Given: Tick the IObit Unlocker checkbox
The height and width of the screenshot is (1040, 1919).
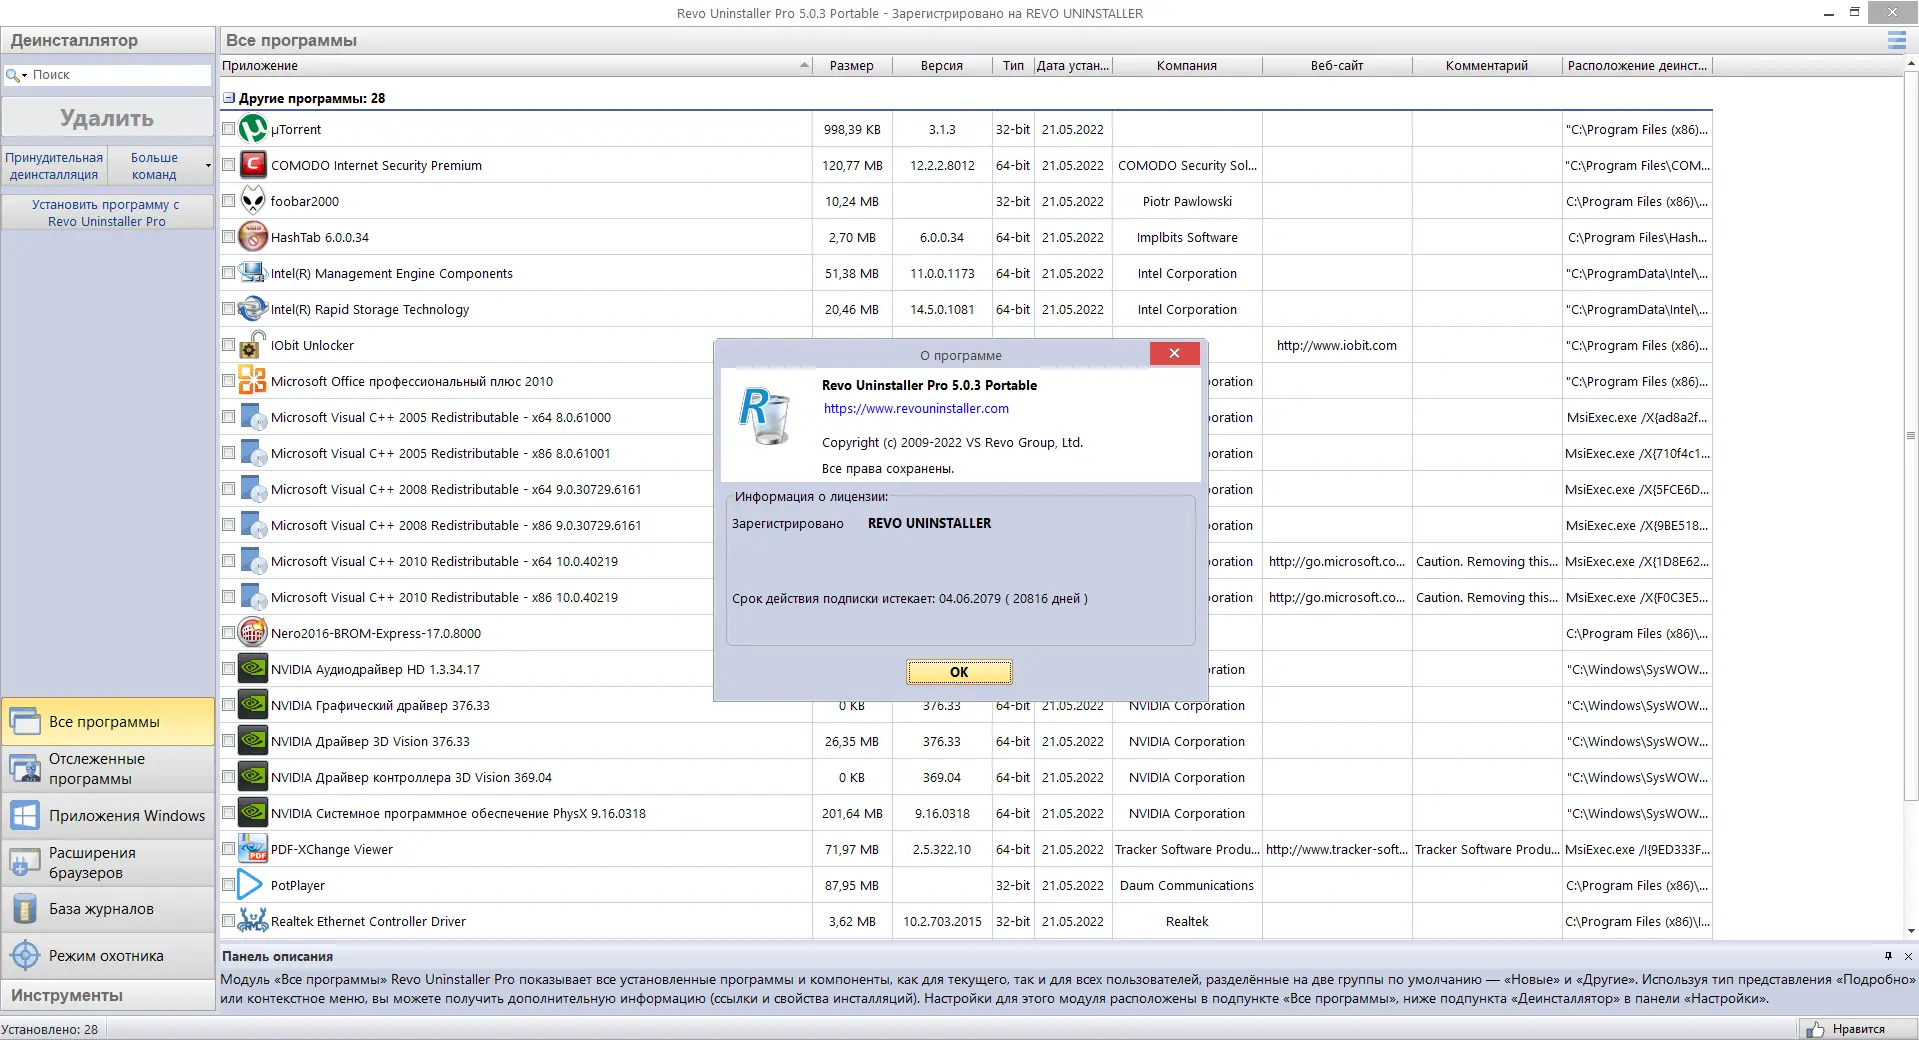Looking at the screenshot, I should [x=229, y=345].
